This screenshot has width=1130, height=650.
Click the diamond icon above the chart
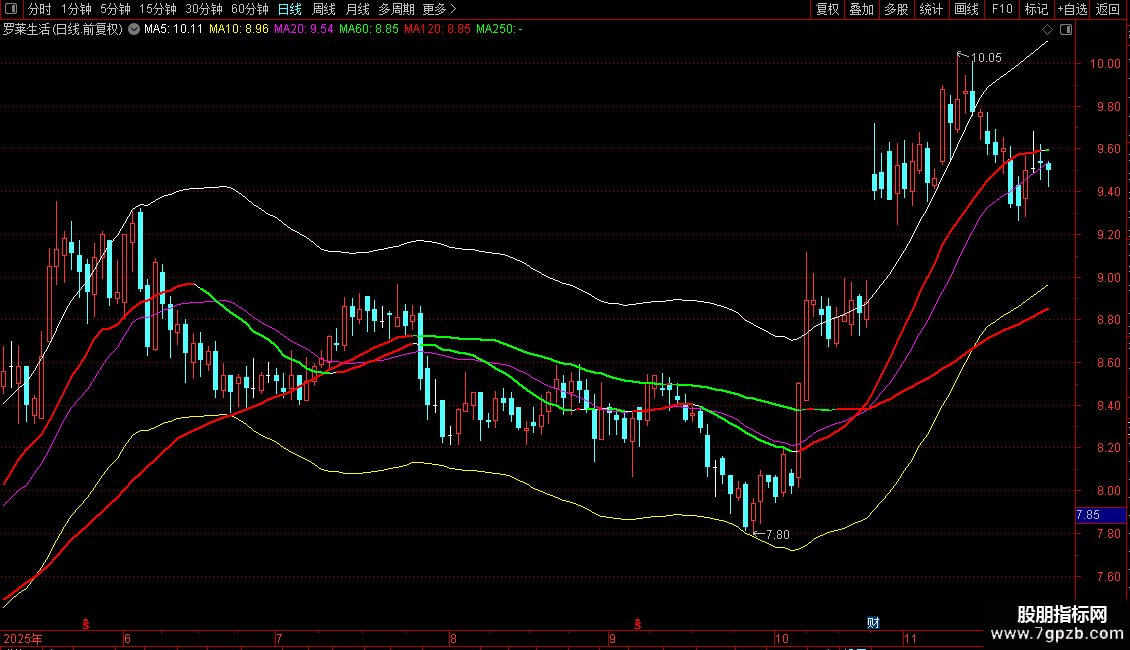[1048, 30]
